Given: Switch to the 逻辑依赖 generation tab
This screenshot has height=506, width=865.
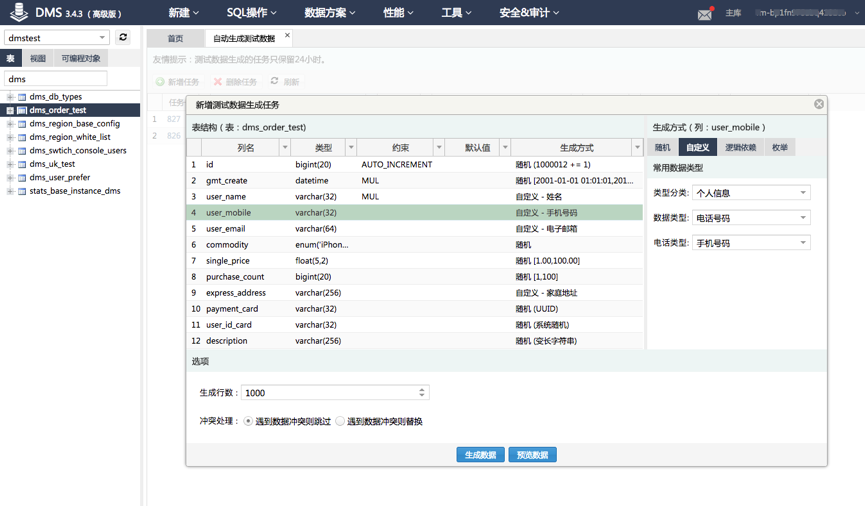Looking at the screenshot, I should 740,147.
